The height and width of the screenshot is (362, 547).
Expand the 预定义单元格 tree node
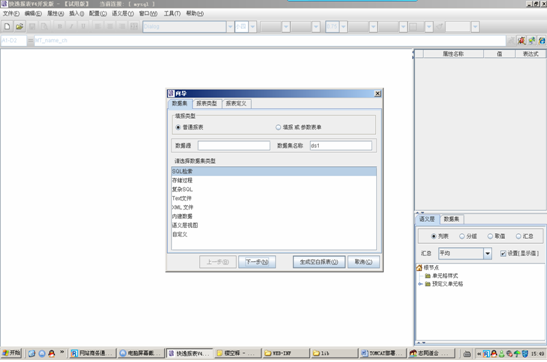tap(420, 284)
